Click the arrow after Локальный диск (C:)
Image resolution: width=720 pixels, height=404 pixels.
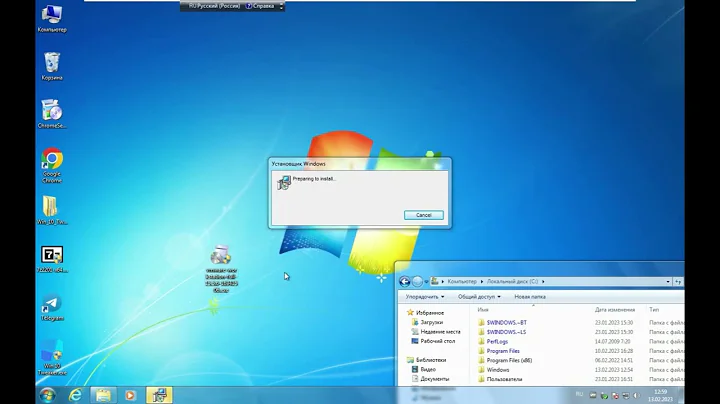[543, 282]
